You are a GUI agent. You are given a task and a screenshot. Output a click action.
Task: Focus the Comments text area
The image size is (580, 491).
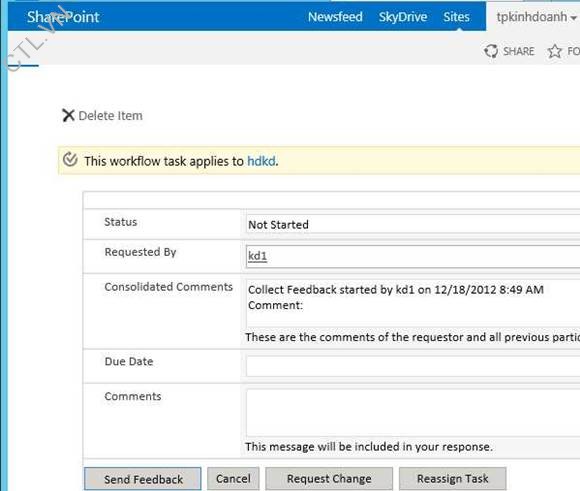(x=413, y=413)
